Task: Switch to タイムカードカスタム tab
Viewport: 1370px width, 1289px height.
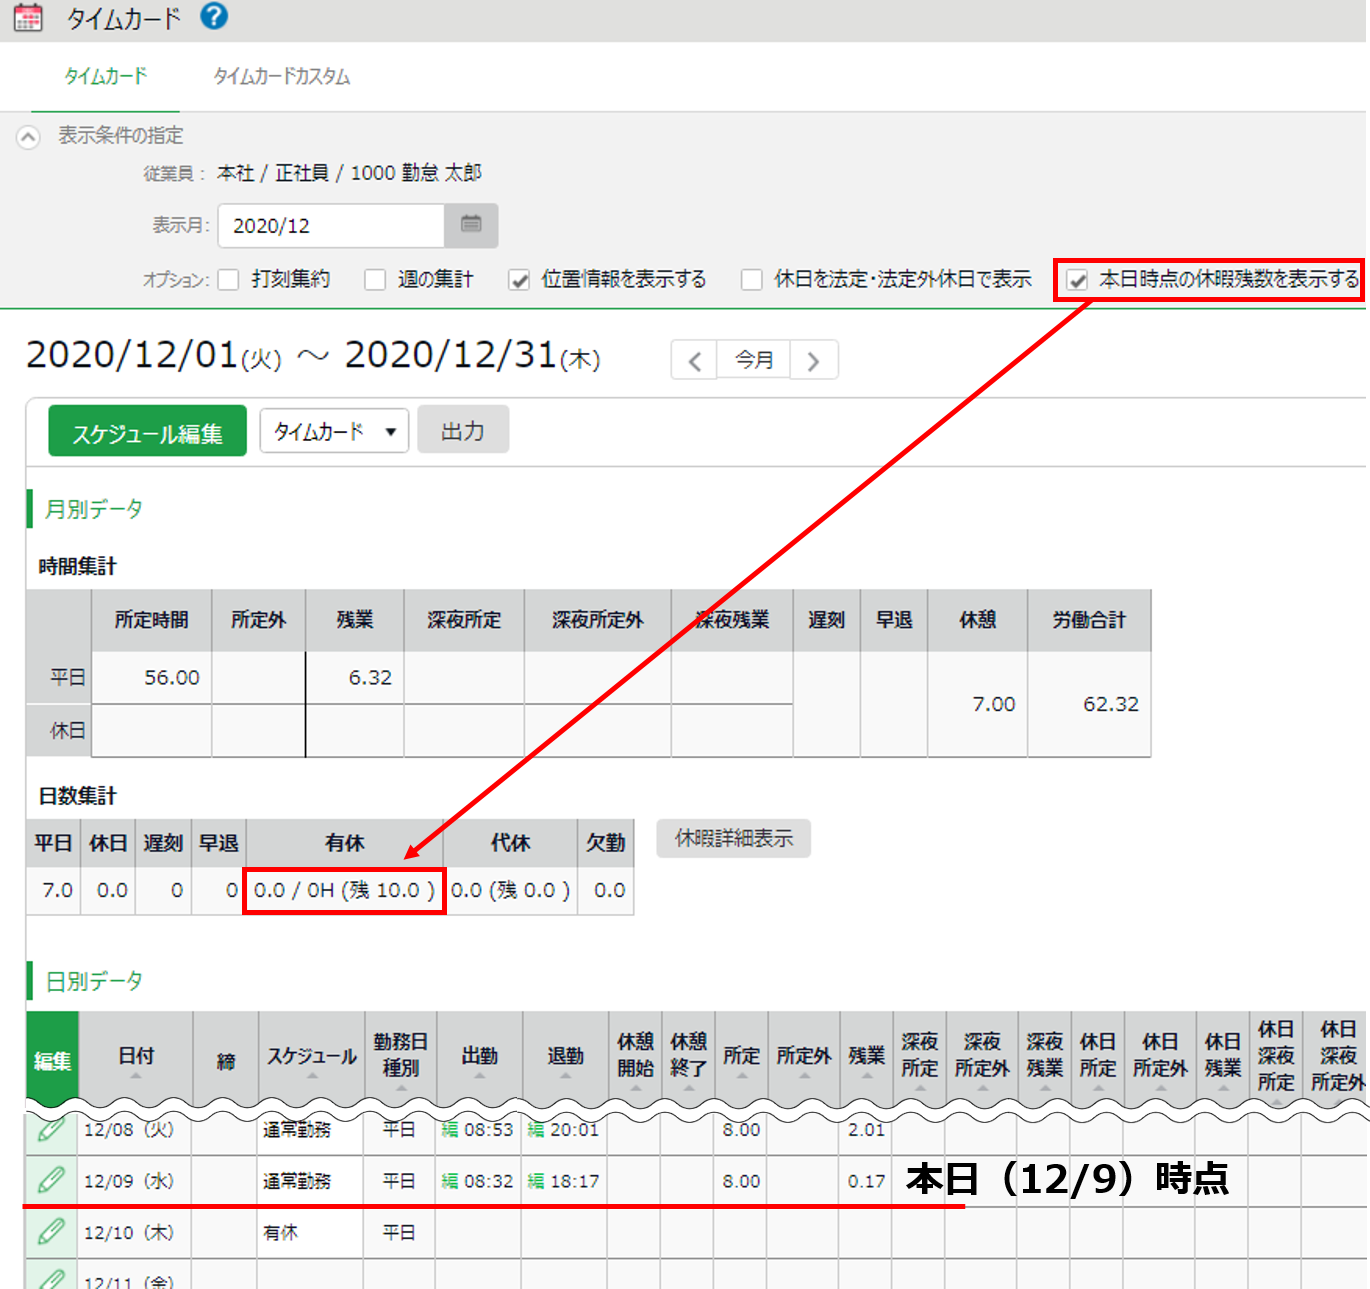Action: click(x=281, y=77)
